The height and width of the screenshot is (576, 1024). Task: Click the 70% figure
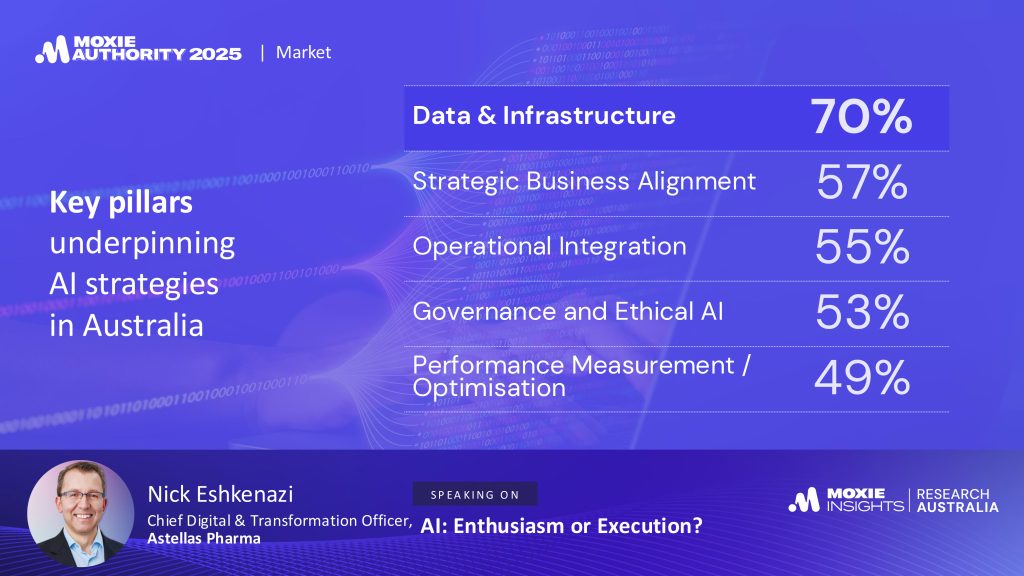[x=861, y=117]
